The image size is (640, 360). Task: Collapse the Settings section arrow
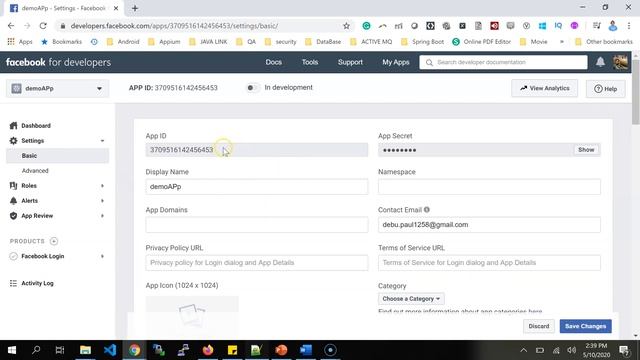(x=102, y=141)
